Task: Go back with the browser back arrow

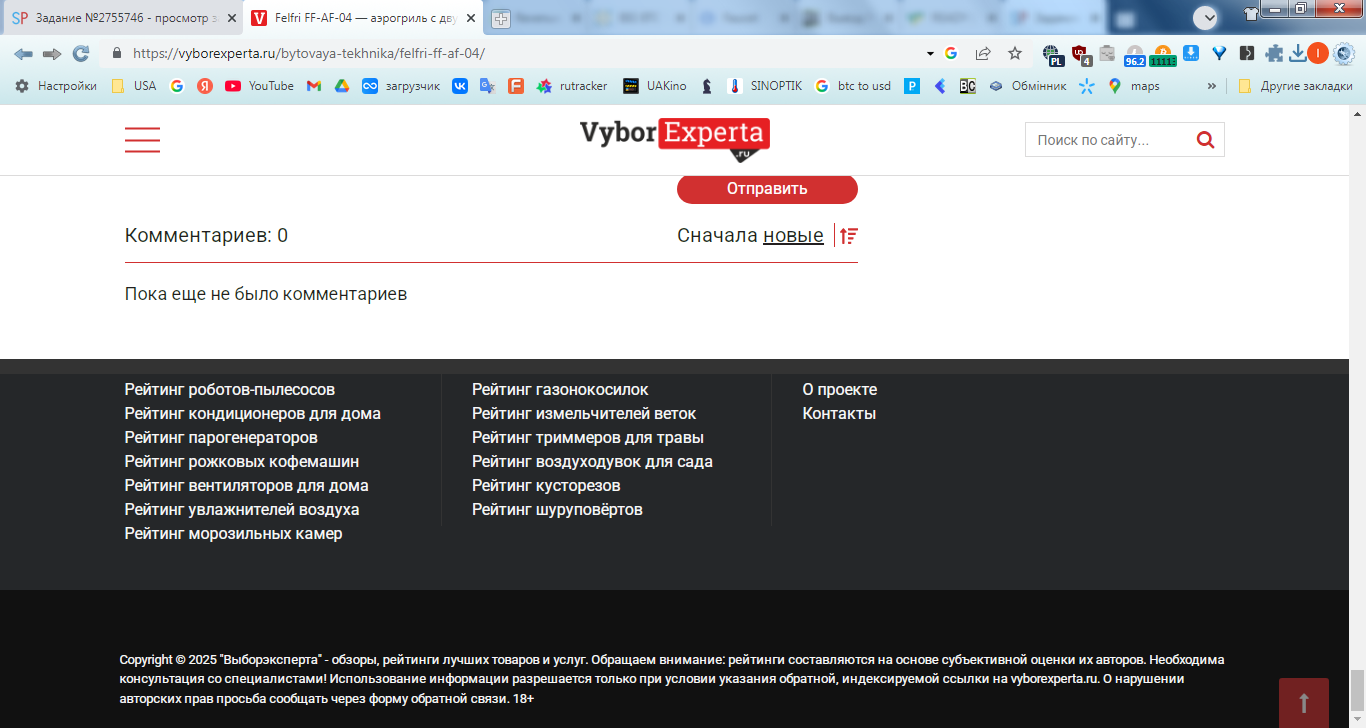Action: click(23, 53)
